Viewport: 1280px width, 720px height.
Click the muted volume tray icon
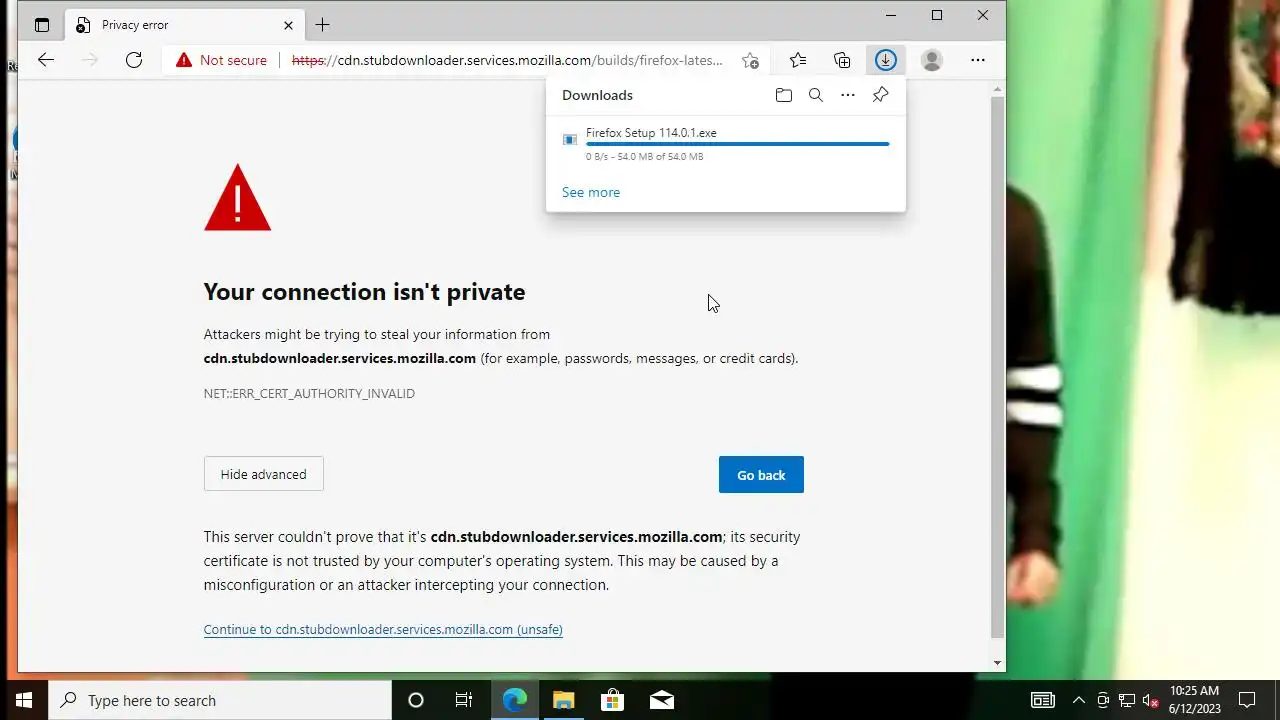(x=1151, y=700)
